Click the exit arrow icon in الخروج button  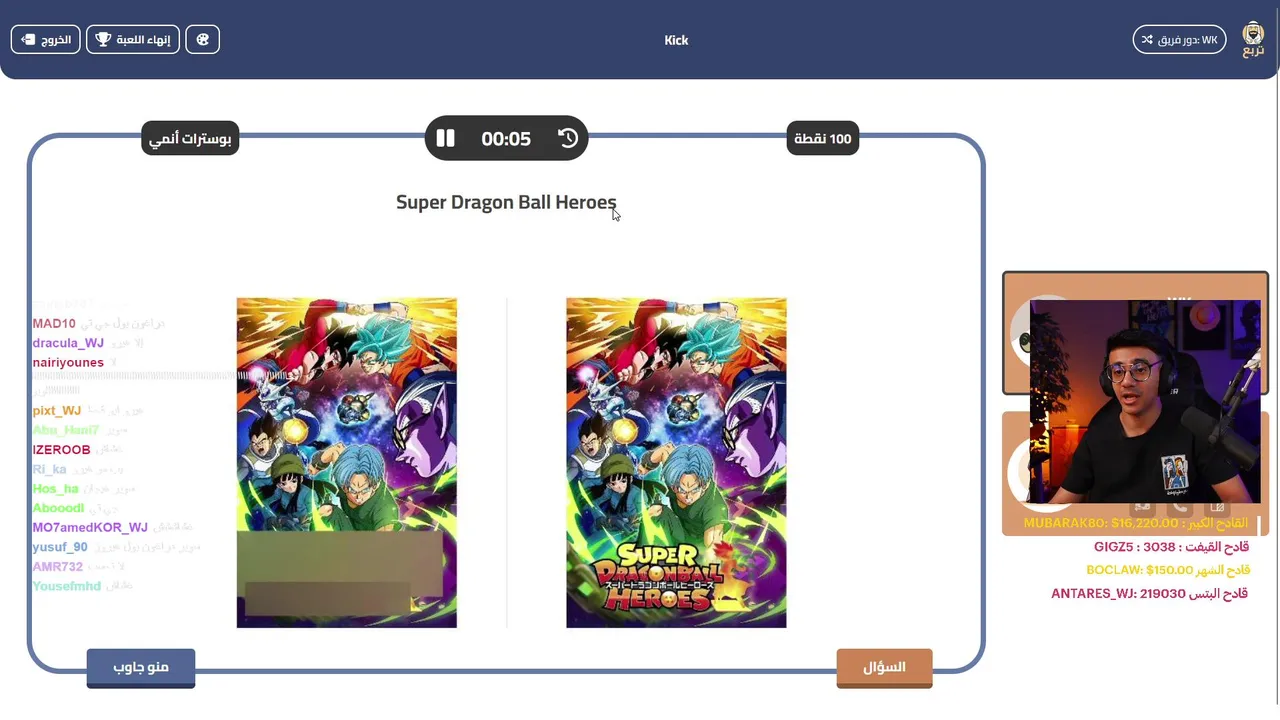coord(28,40)
